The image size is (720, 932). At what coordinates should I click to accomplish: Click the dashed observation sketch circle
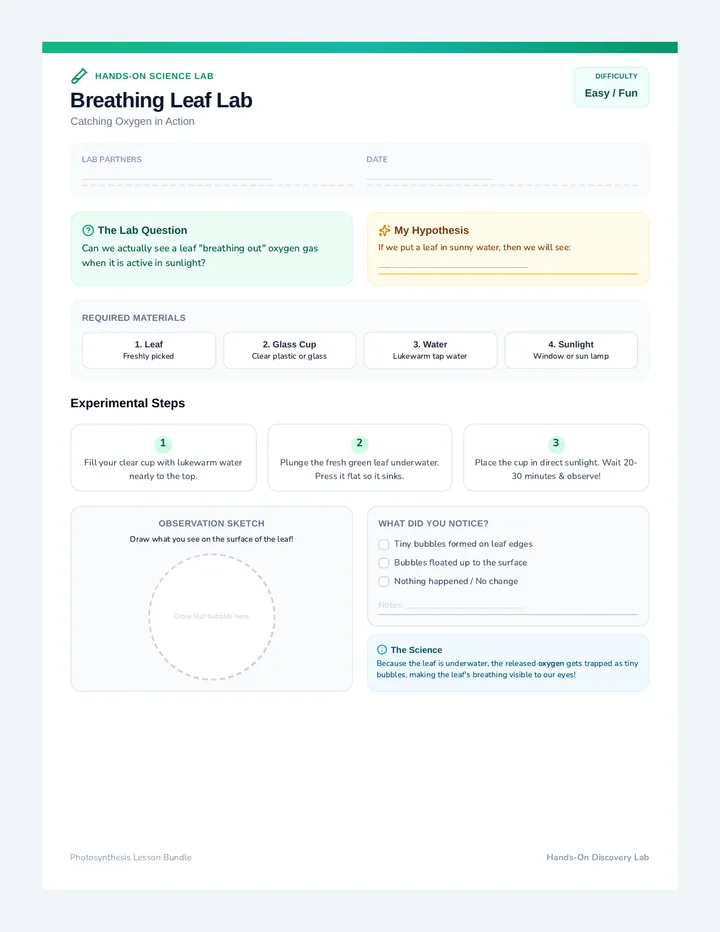pyautogui.click(x=212, y=616)
